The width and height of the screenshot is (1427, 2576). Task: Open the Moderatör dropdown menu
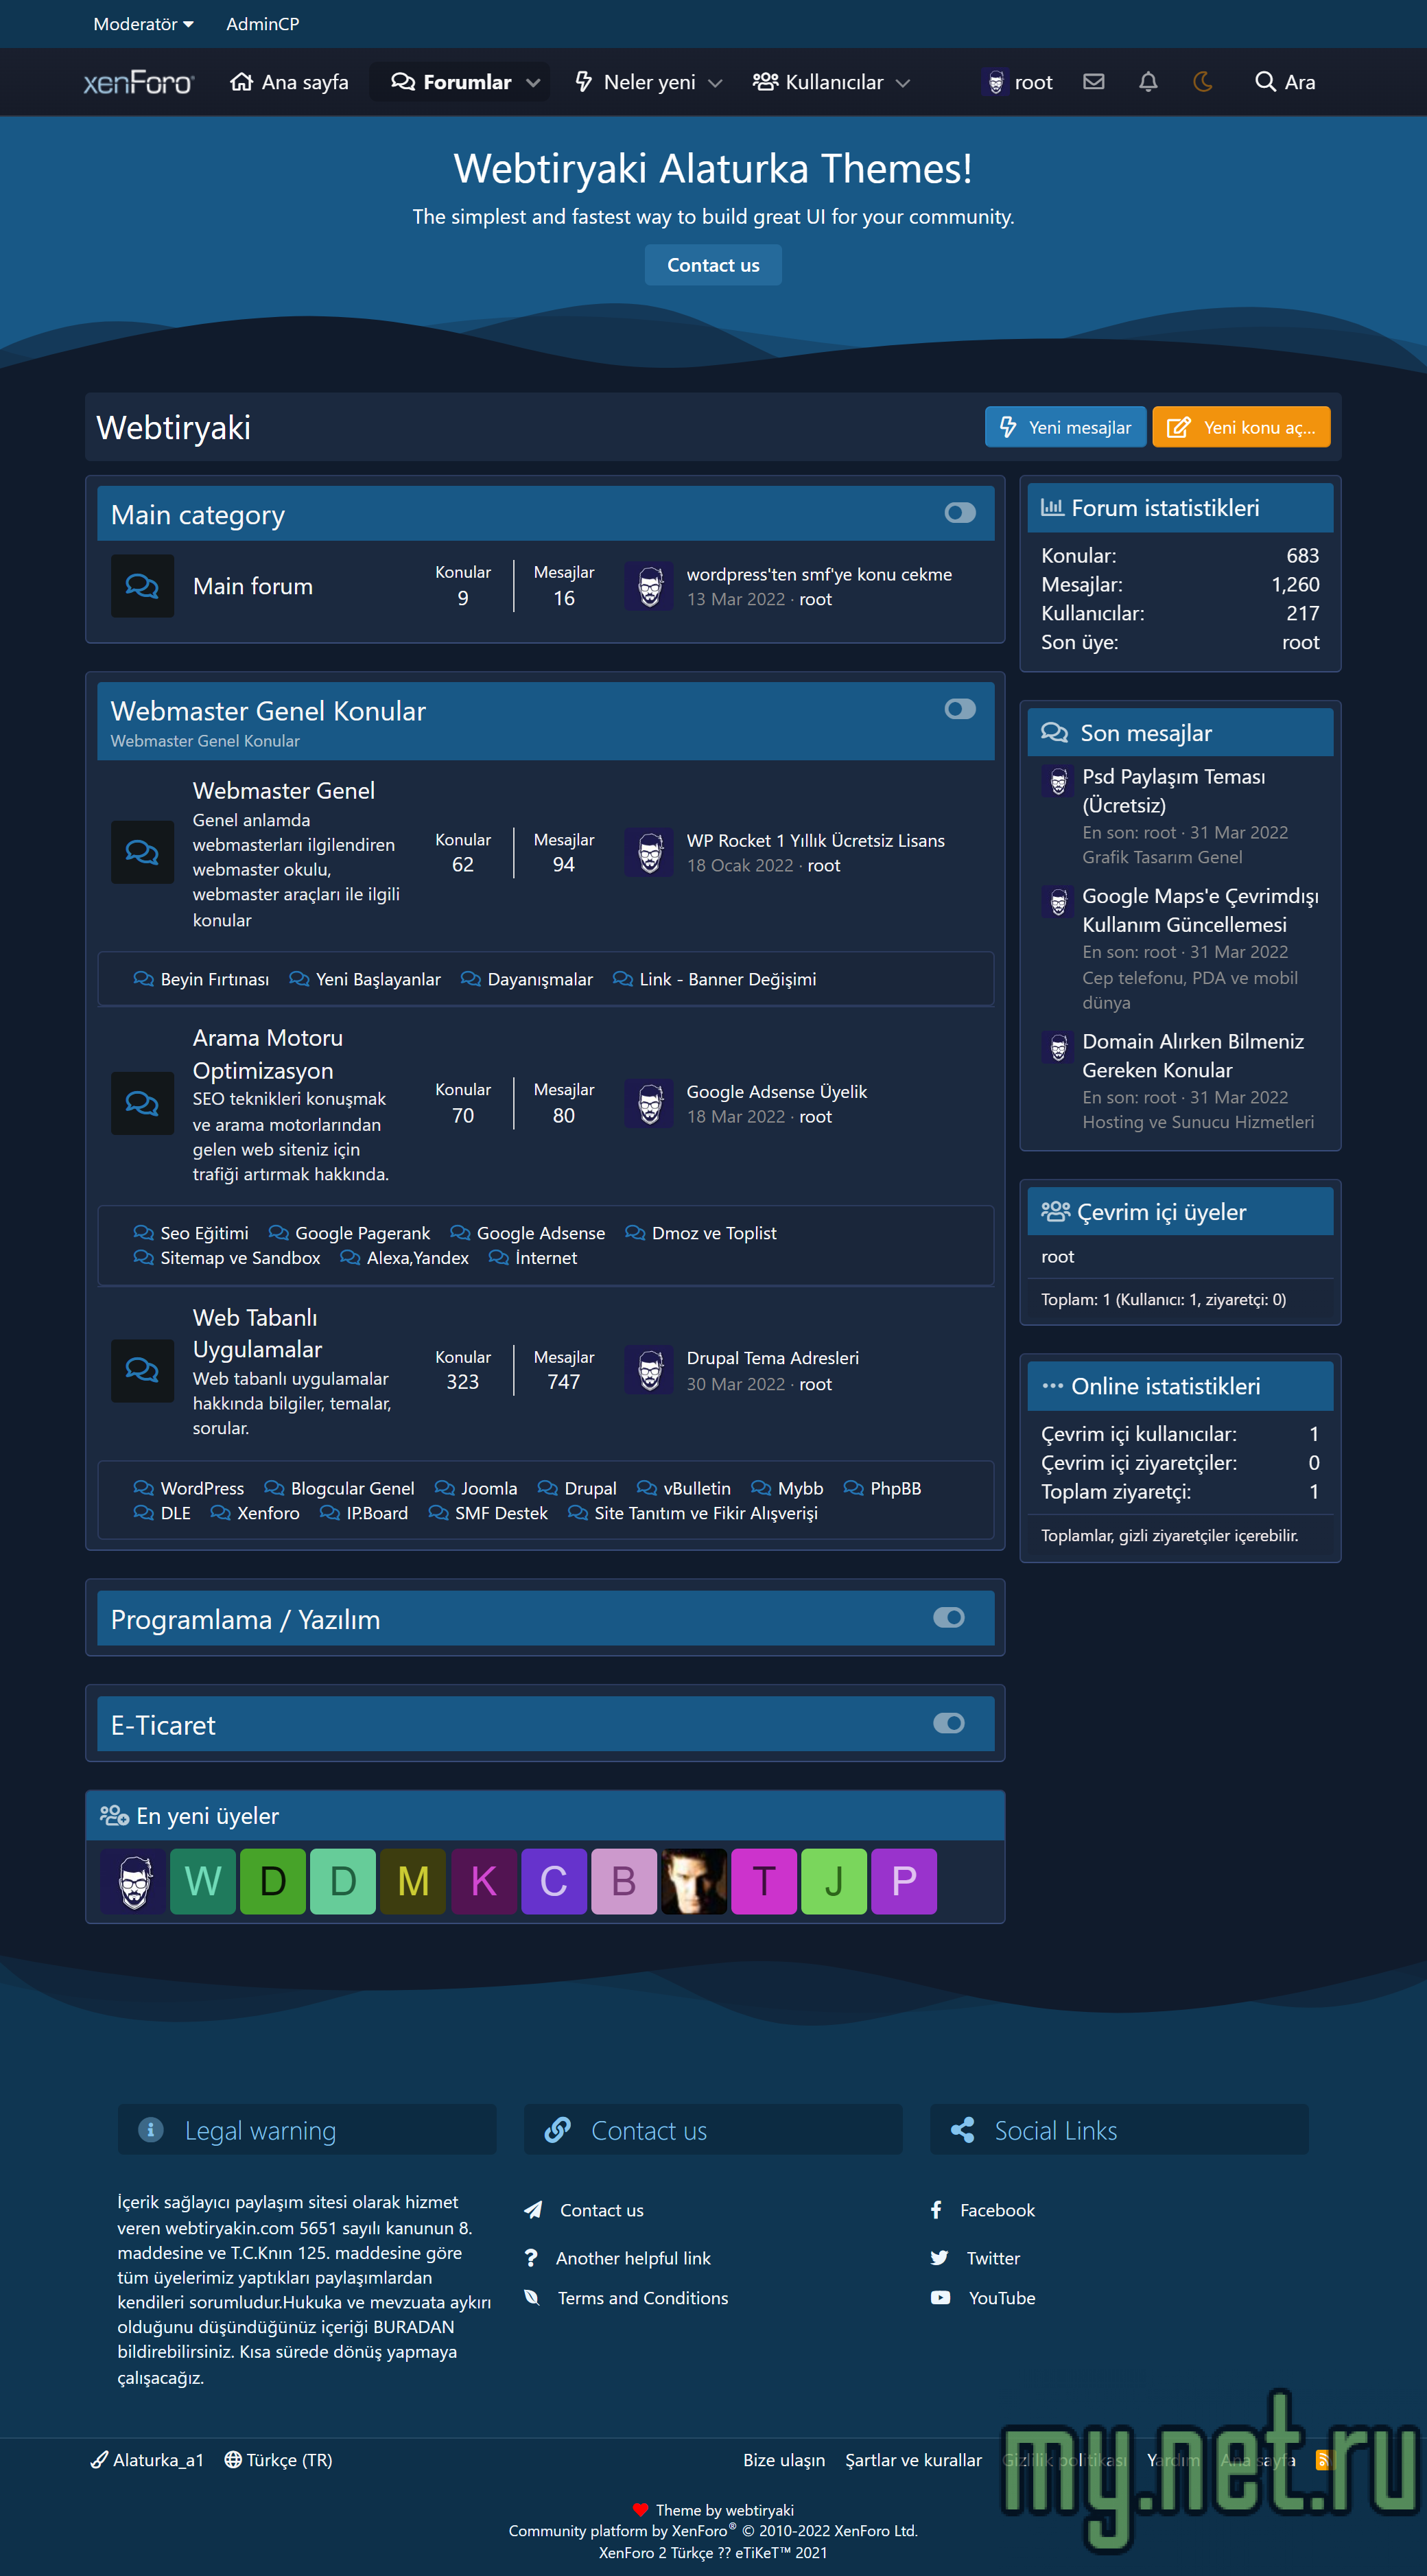point(143,24)
